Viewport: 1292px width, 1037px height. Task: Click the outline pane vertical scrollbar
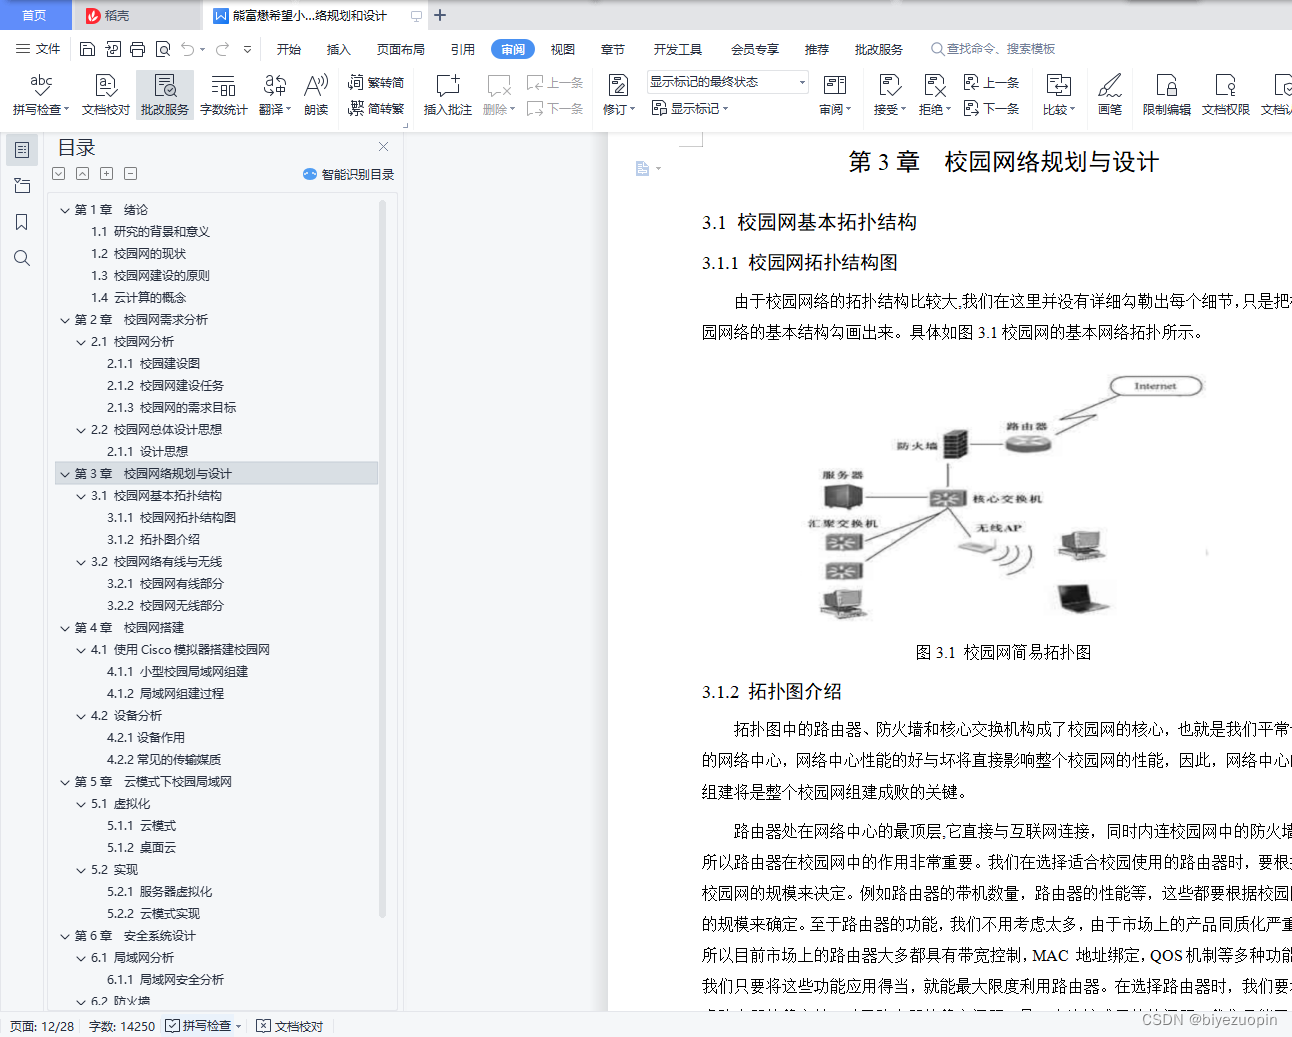[x=382, y=560]
